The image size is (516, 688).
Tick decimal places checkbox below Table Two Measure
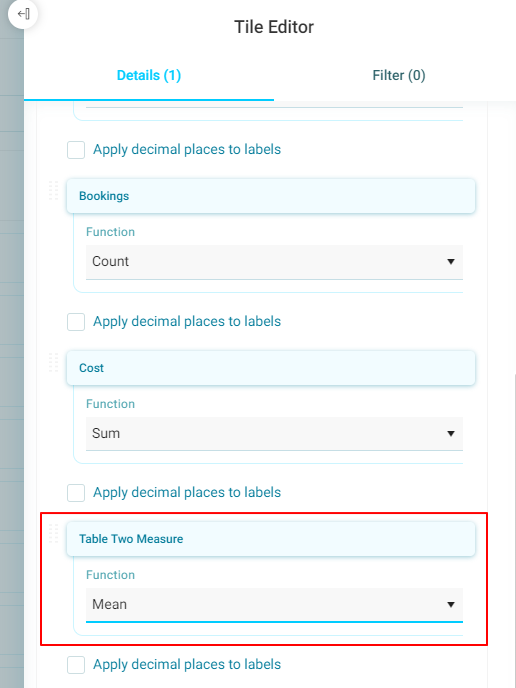[76, 665]
